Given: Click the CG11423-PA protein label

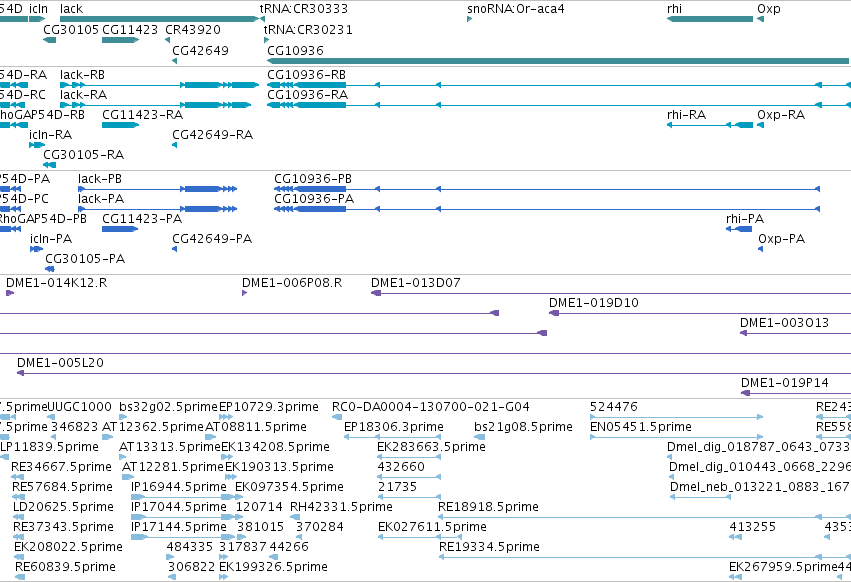Looking at the screenshot, I should (x=142, y=219).
